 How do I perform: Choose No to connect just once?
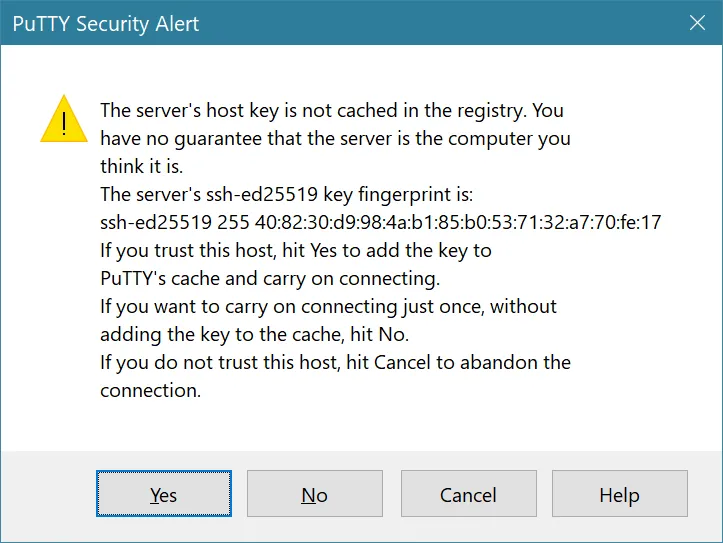[315, 494]
